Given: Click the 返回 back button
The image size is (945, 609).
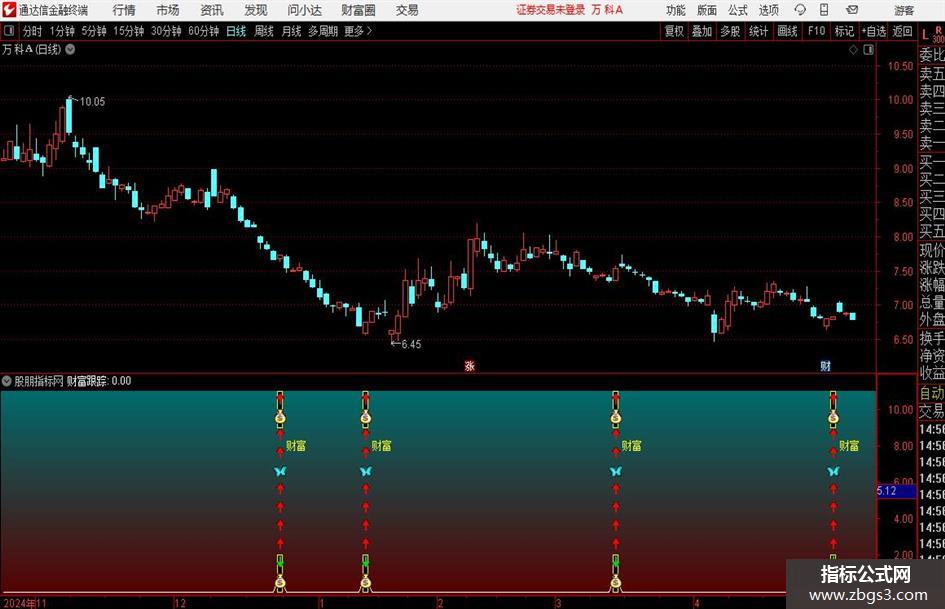Looking at the screenshot, I should 902,31.
